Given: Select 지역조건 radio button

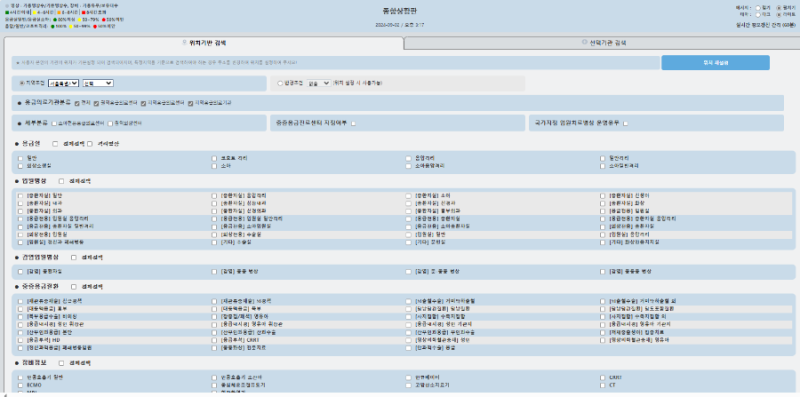Looking at the screenshot, I should coord(21,83).
